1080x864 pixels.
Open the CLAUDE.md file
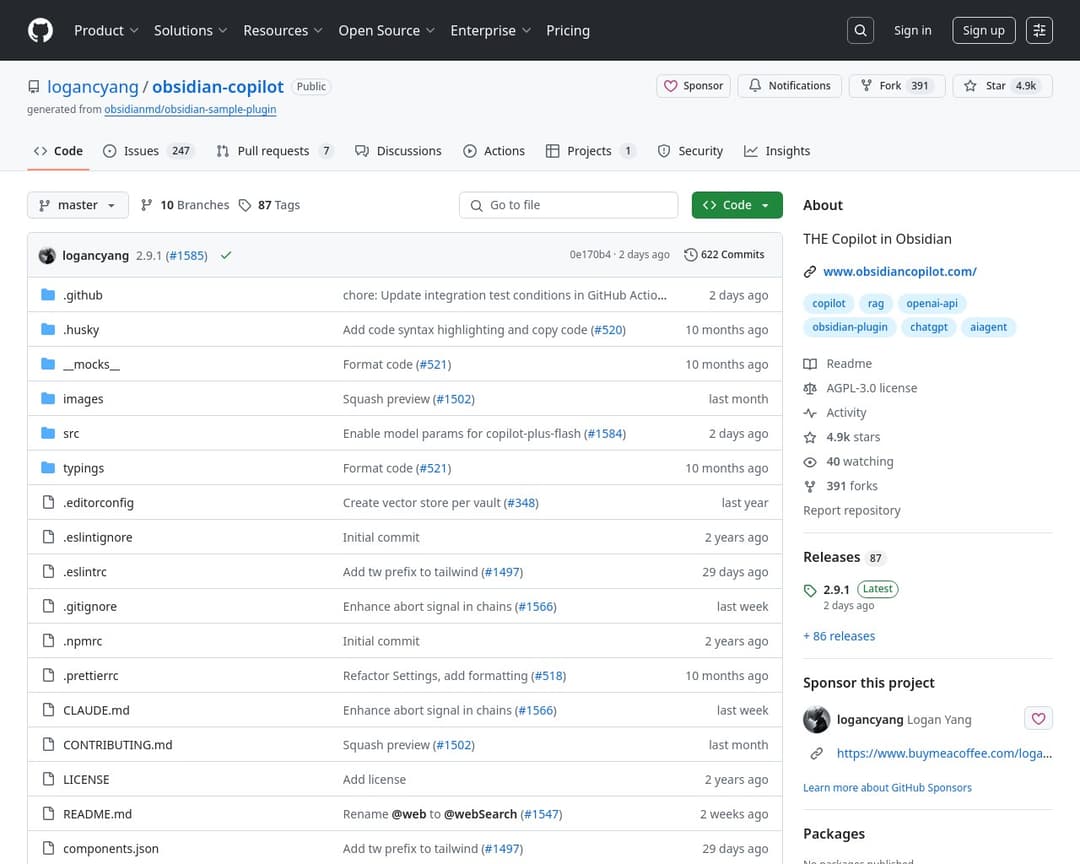pos(96,710)
